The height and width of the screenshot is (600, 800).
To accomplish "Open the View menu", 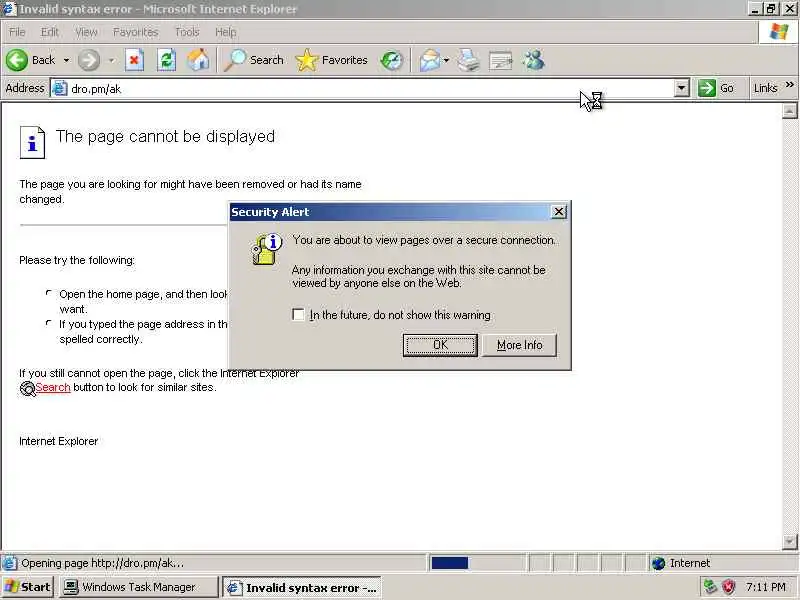I will [86, 32].
